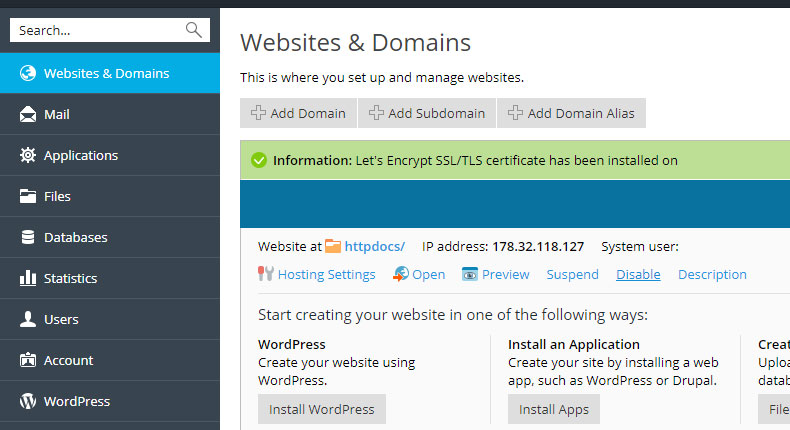
Task: Click the database cylinder icon beside Databases
Action: click(x=28, y=237)
